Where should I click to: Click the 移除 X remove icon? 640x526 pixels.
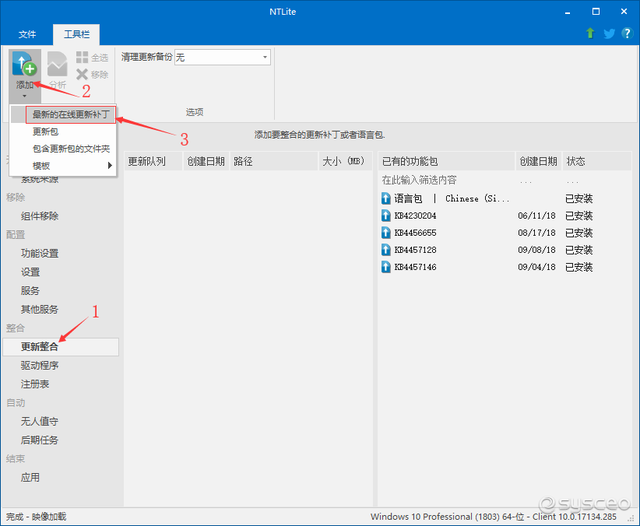pos(82,74)
